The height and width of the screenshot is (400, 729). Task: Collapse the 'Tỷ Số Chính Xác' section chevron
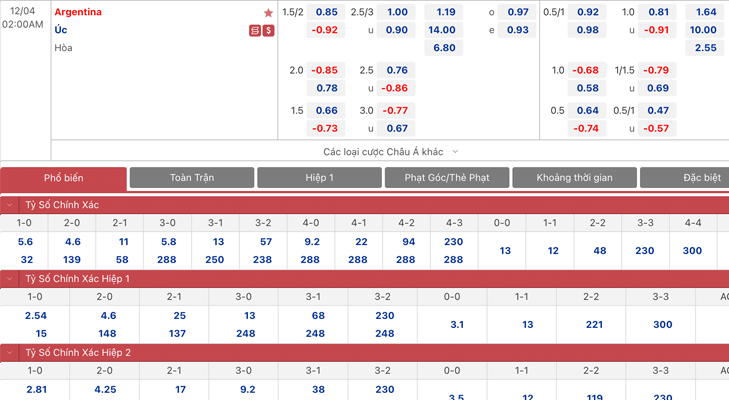coord(9,205)
